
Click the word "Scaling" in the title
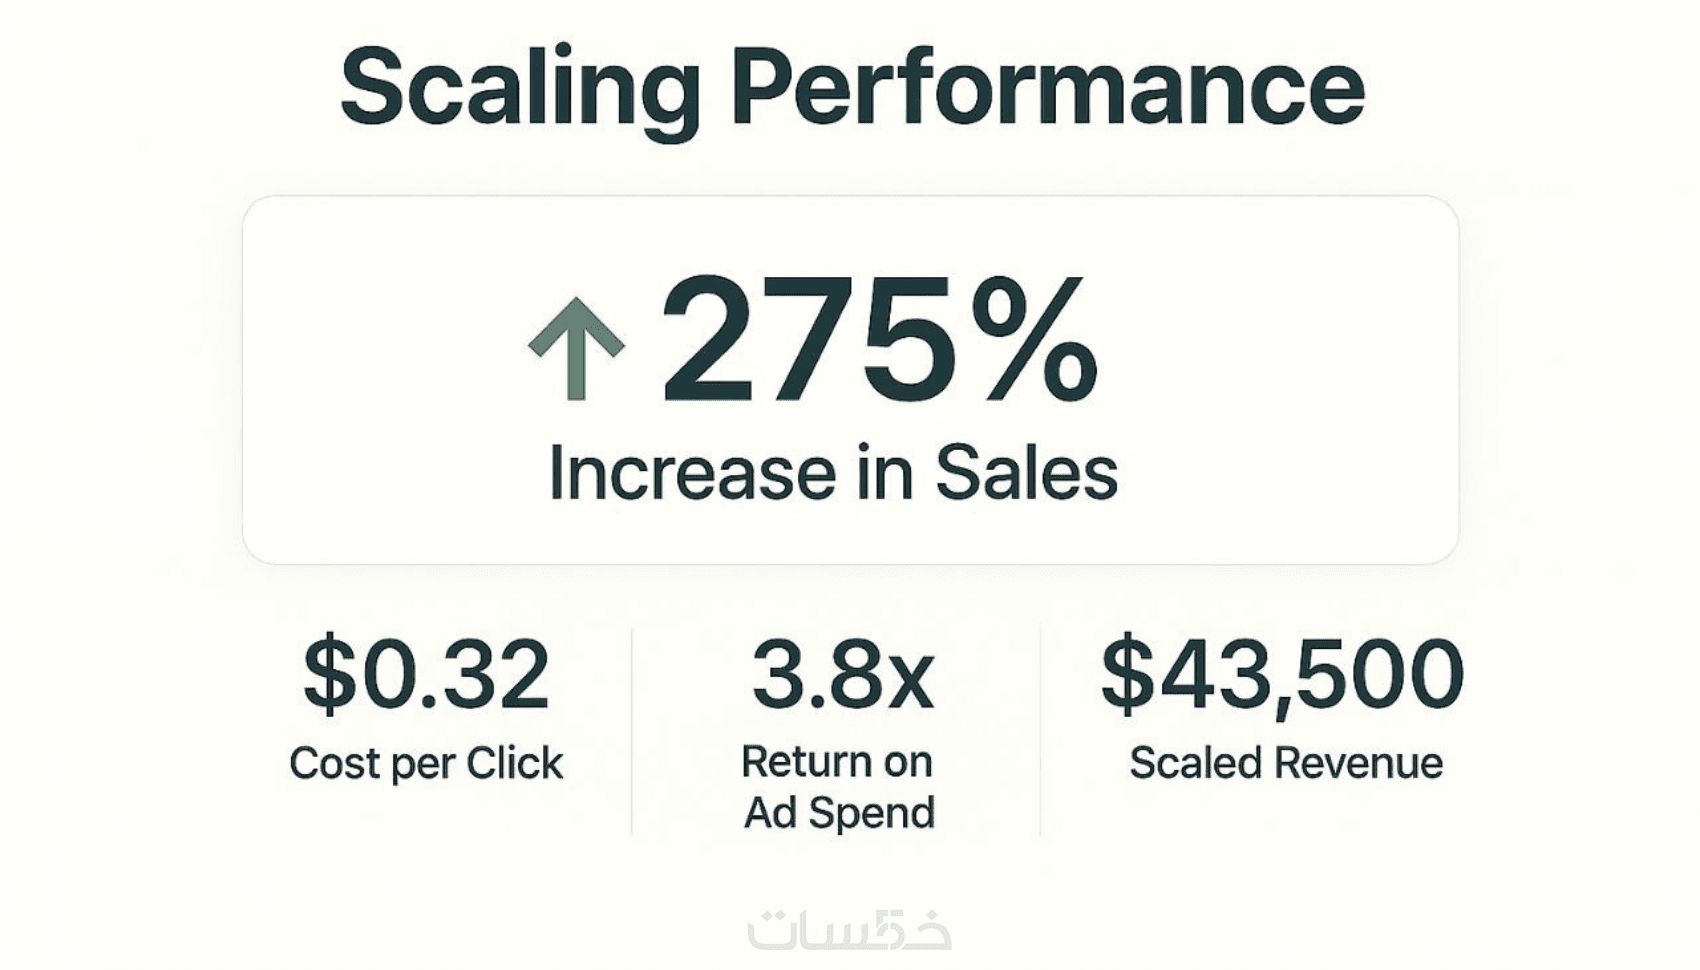coord(519,88)
